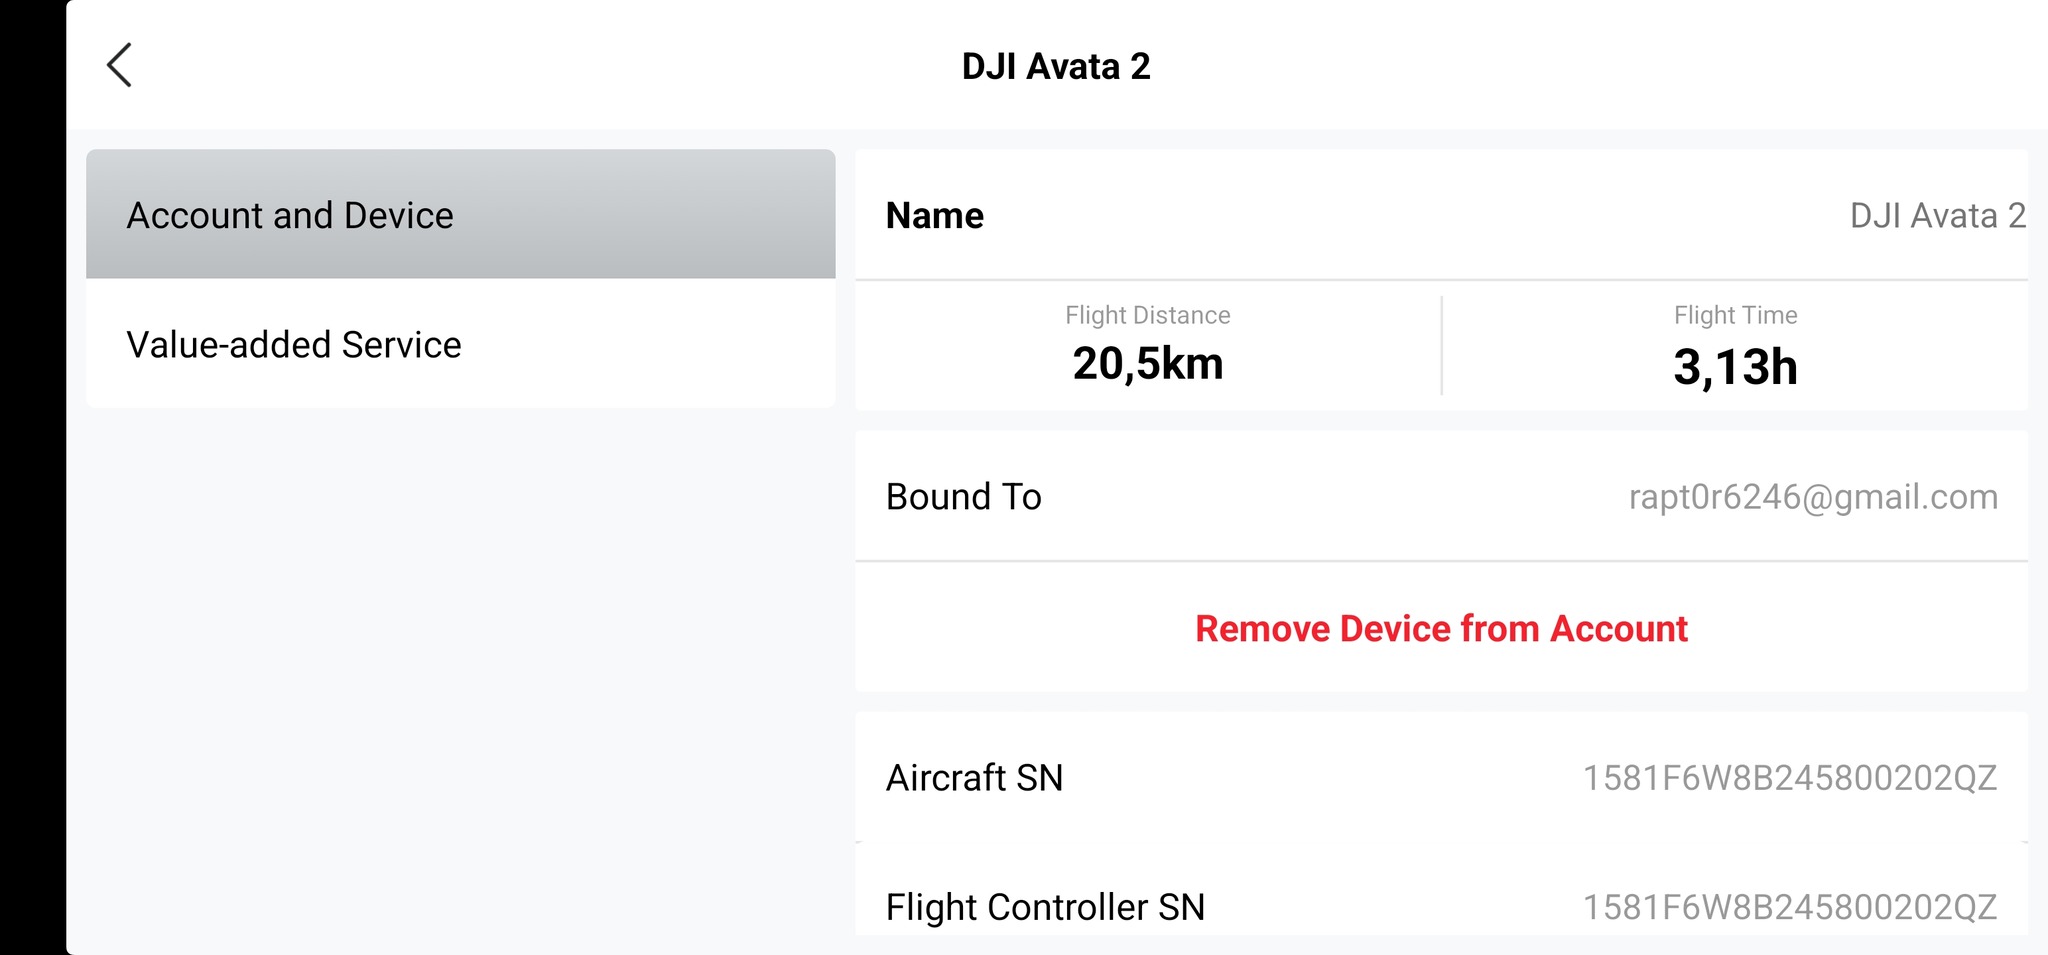This screenshot has height=955, width=2048.
Task: Tap the back arrow icon
Action: pyautogui.click(x=120, y=66)
